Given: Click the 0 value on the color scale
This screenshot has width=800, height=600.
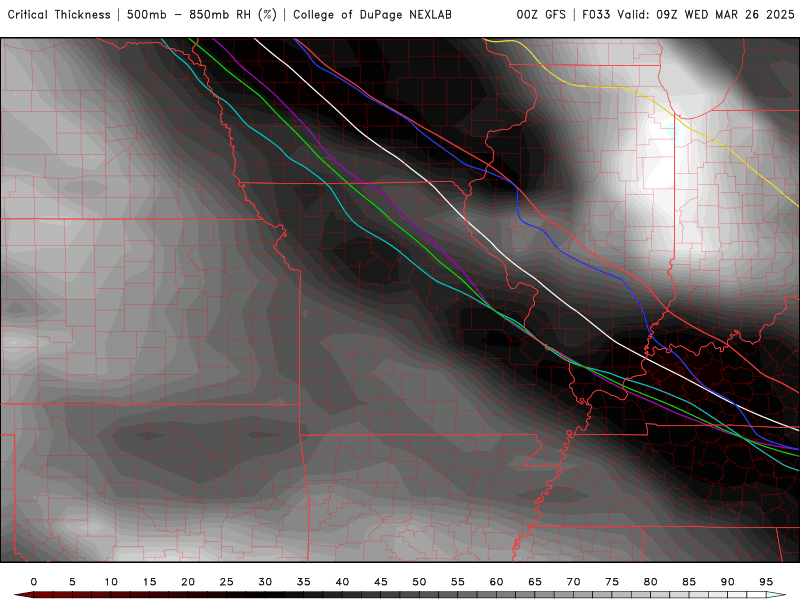Looking at the screenshot, I should tap(34, 582).
